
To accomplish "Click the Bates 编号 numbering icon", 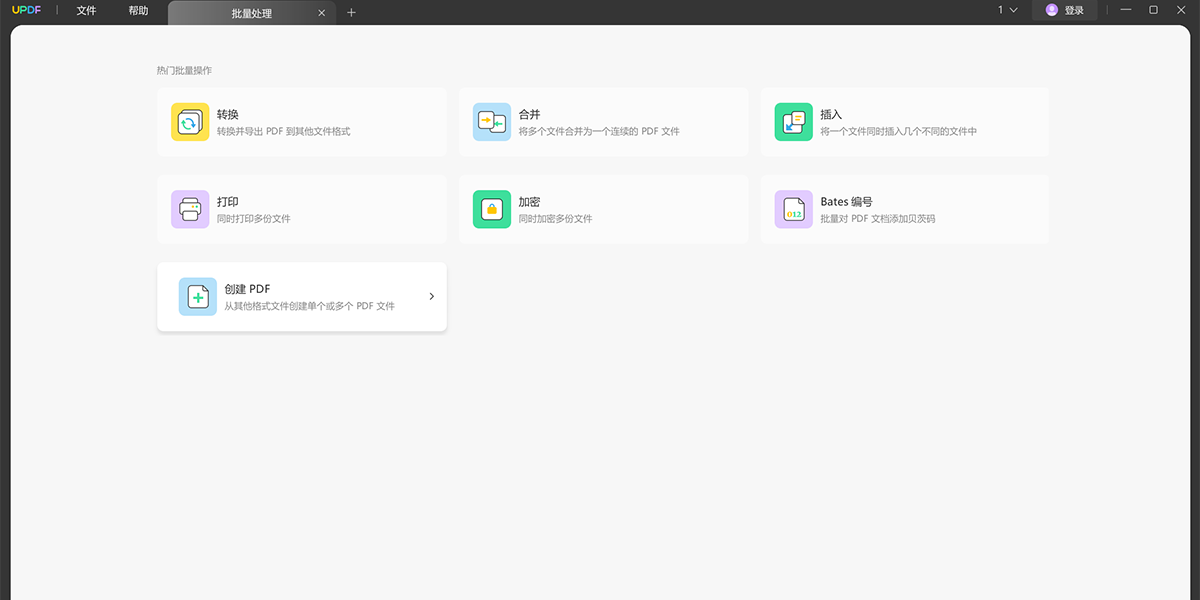I will pyautogui.click(x=794, y=209).
